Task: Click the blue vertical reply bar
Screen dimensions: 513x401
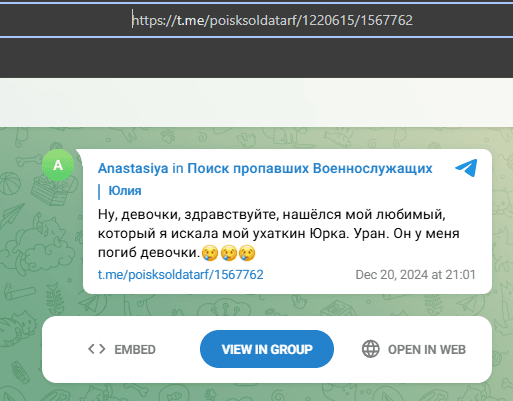Action: (x=99, y=191)
